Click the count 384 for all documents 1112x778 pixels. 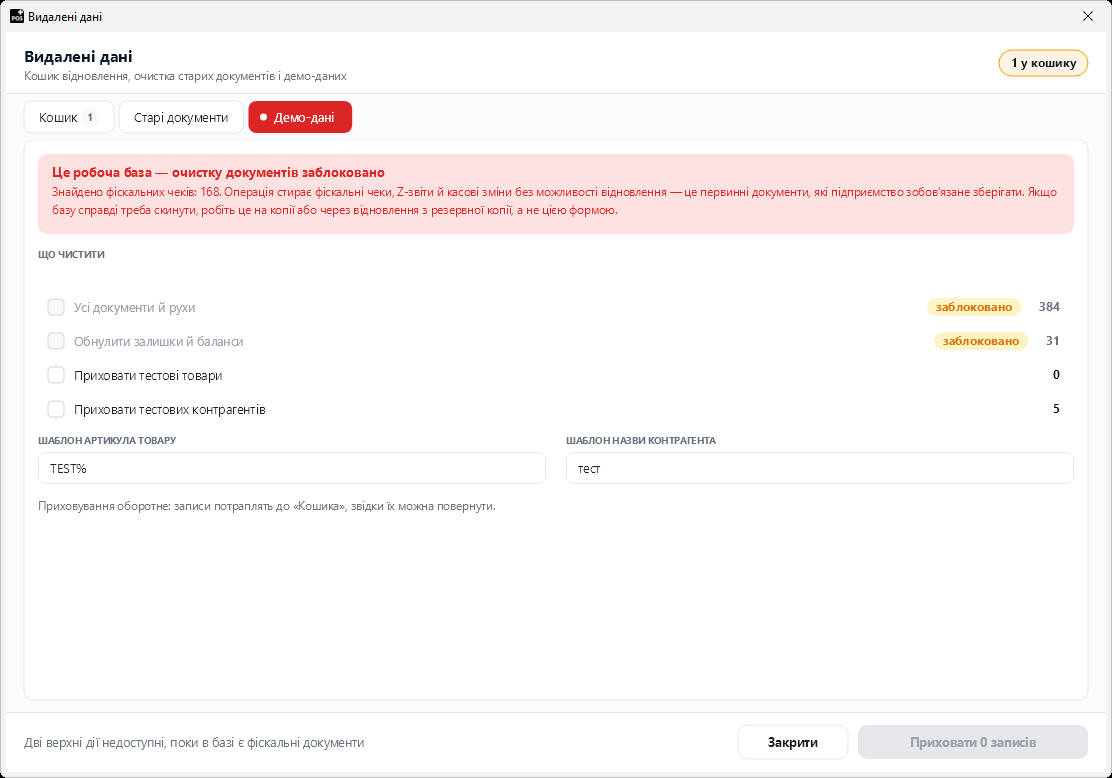click(1049, 307)
